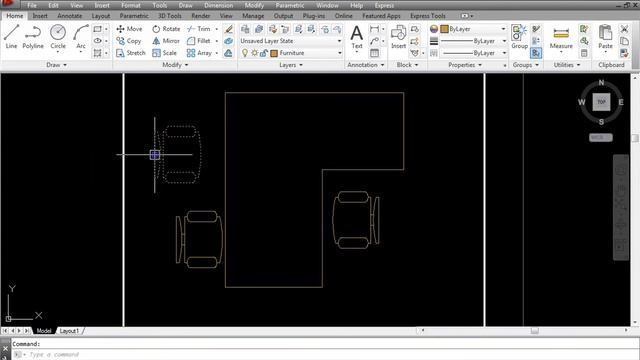The width and height of the screenshot is (640, 360).
Task: Click the Plug-ins tab
Action: tap(313, 16)
